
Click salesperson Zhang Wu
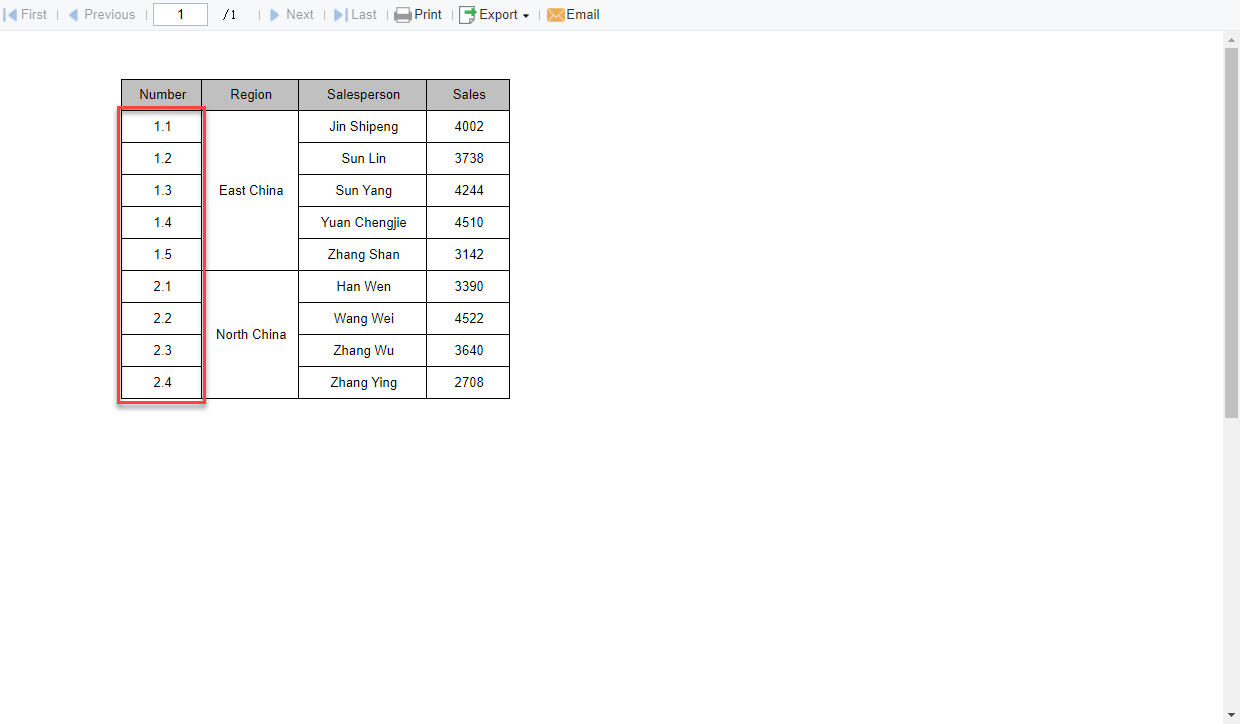point(363,351)
